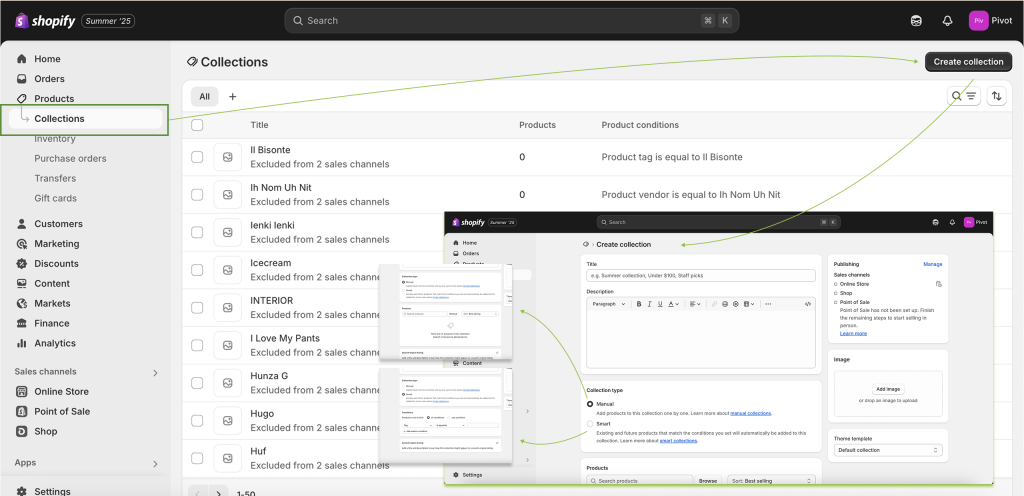Open Customers in the main sidebar

pos(58,223)
